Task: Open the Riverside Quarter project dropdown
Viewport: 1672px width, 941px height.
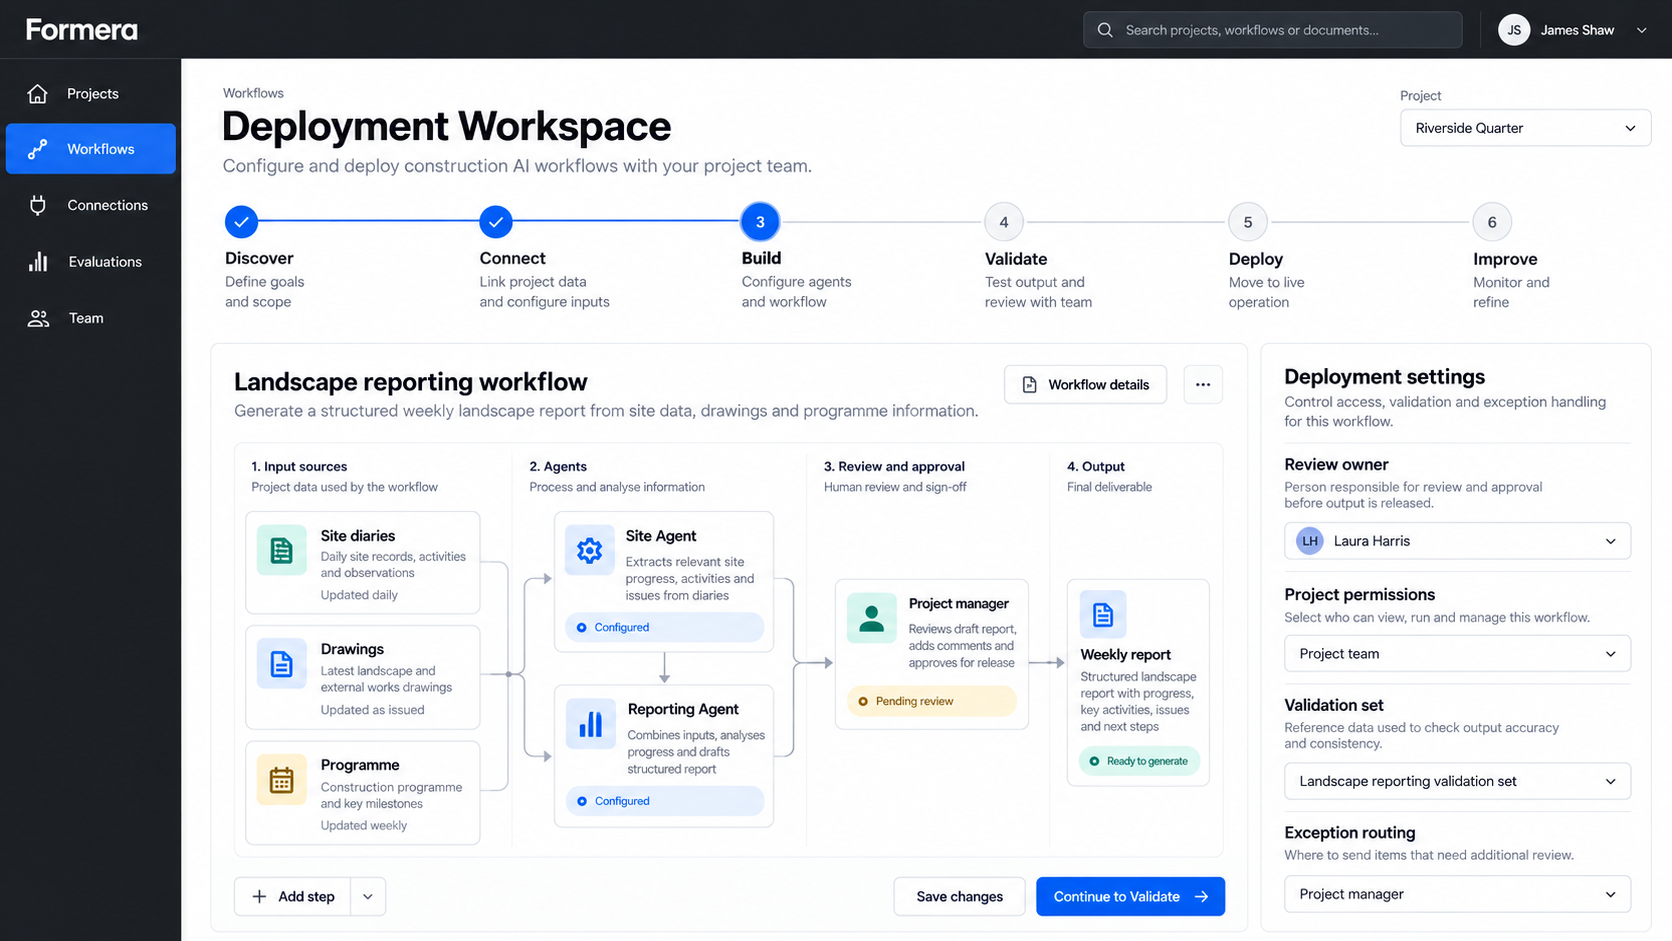Action: pyautogui.click(x=1526, y=128)
